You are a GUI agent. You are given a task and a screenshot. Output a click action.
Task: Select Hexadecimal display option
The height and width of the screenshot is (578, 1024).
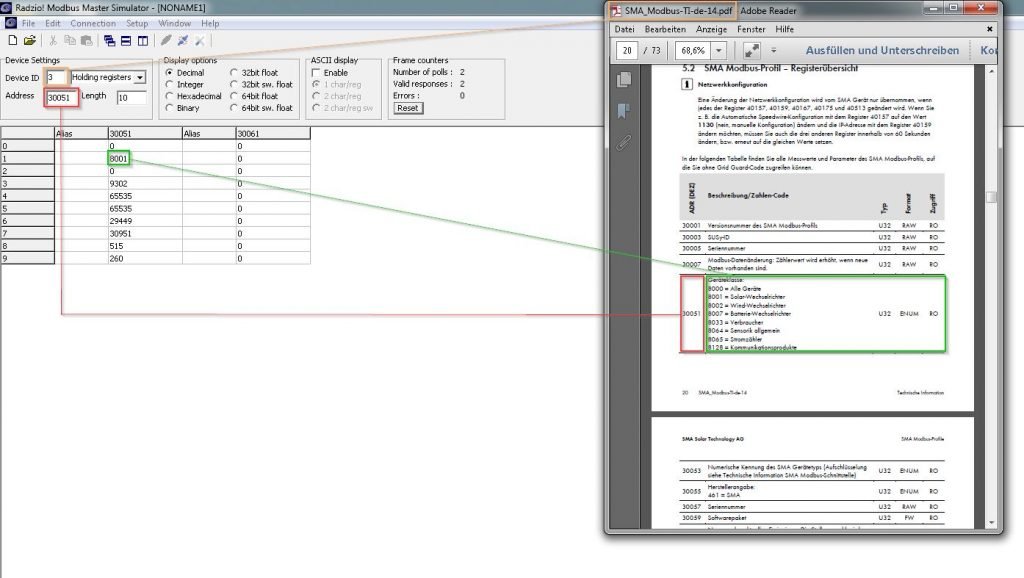[193, 96]
